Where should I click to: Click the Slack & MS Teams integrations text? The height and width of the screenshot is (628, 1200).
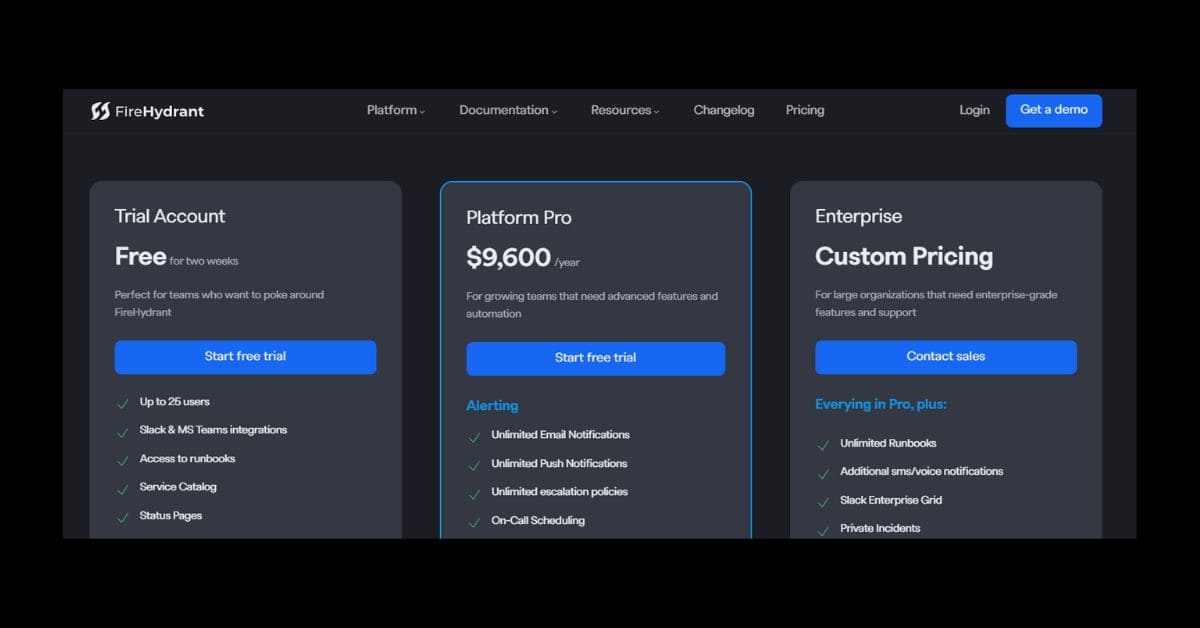(213, 430)
